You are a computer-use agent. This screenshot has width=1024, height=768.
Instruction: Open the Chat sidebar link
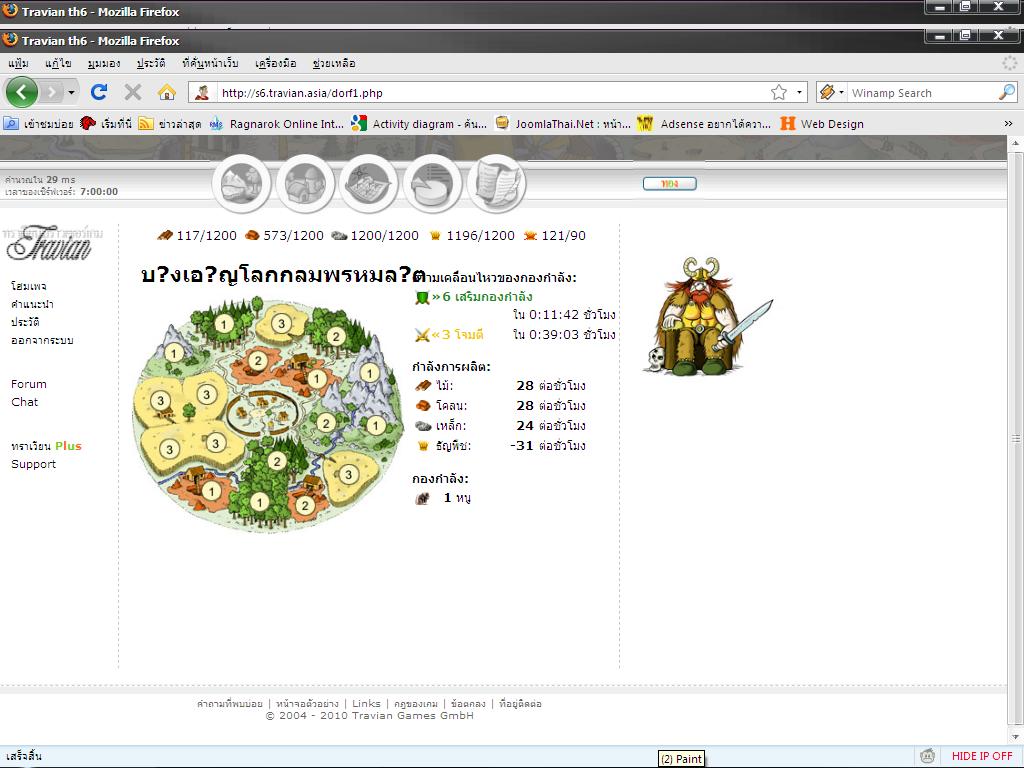pos(24,402)
